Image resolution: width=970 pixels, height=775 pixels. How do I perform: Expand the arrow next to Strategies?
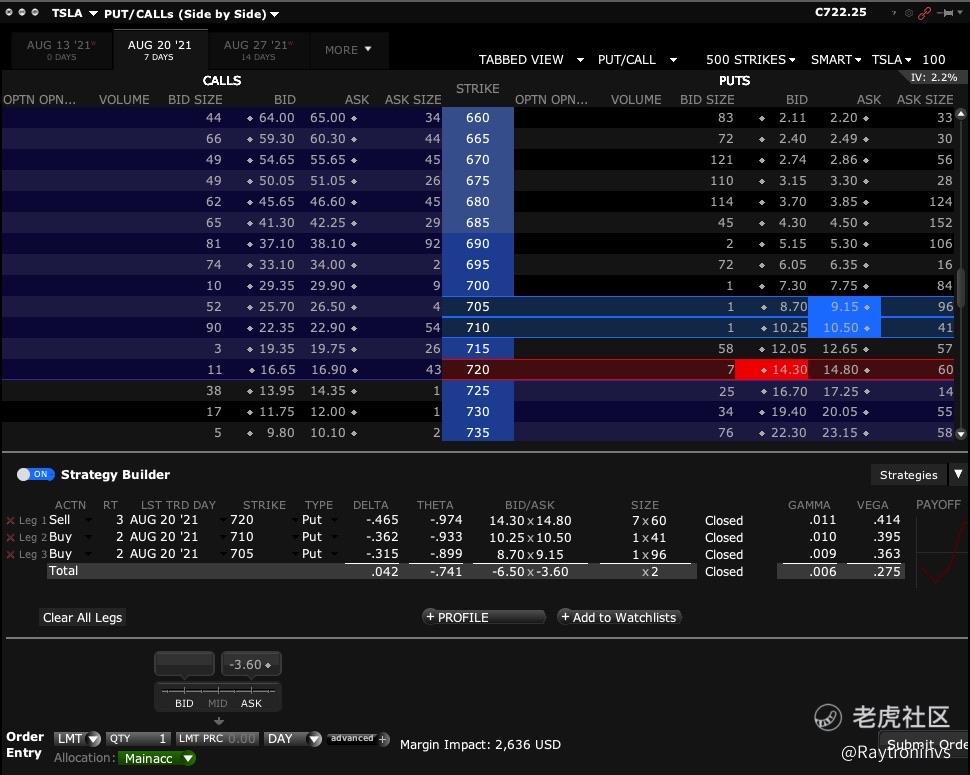click(958, 474)
